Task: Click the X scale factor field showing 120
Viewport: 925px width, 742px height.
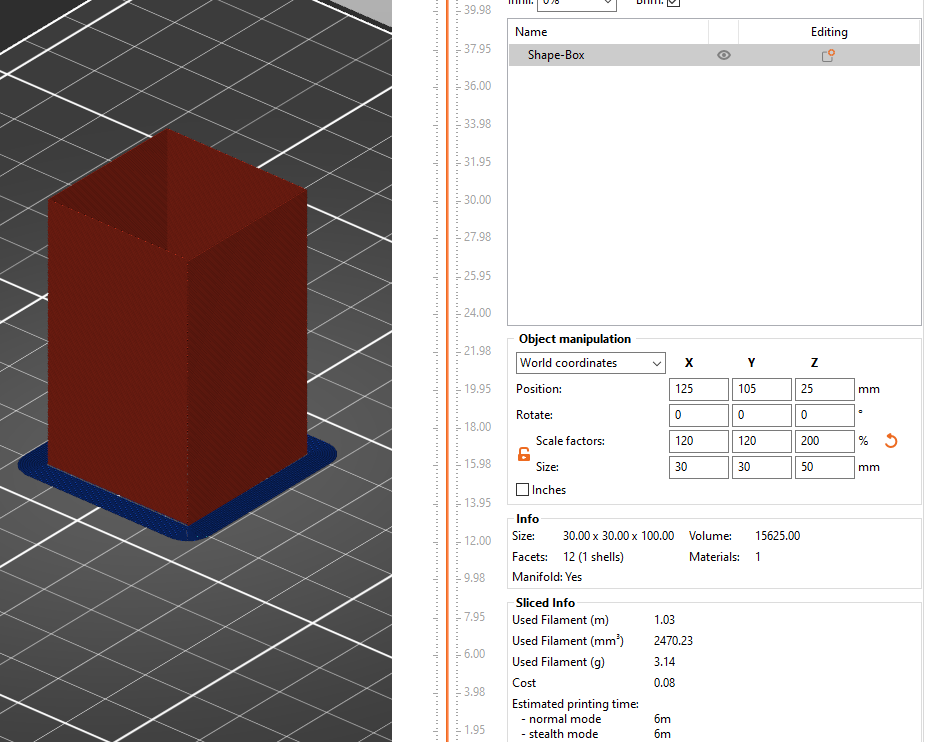Action: pos(698,441)
